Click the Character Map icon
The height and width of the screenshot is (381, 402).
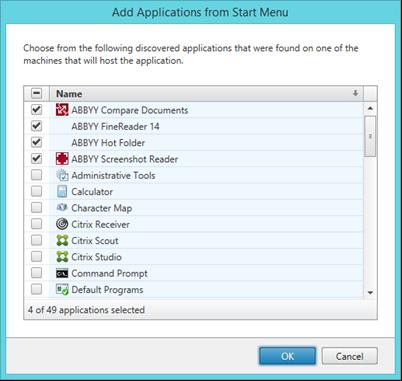[62, 207]
